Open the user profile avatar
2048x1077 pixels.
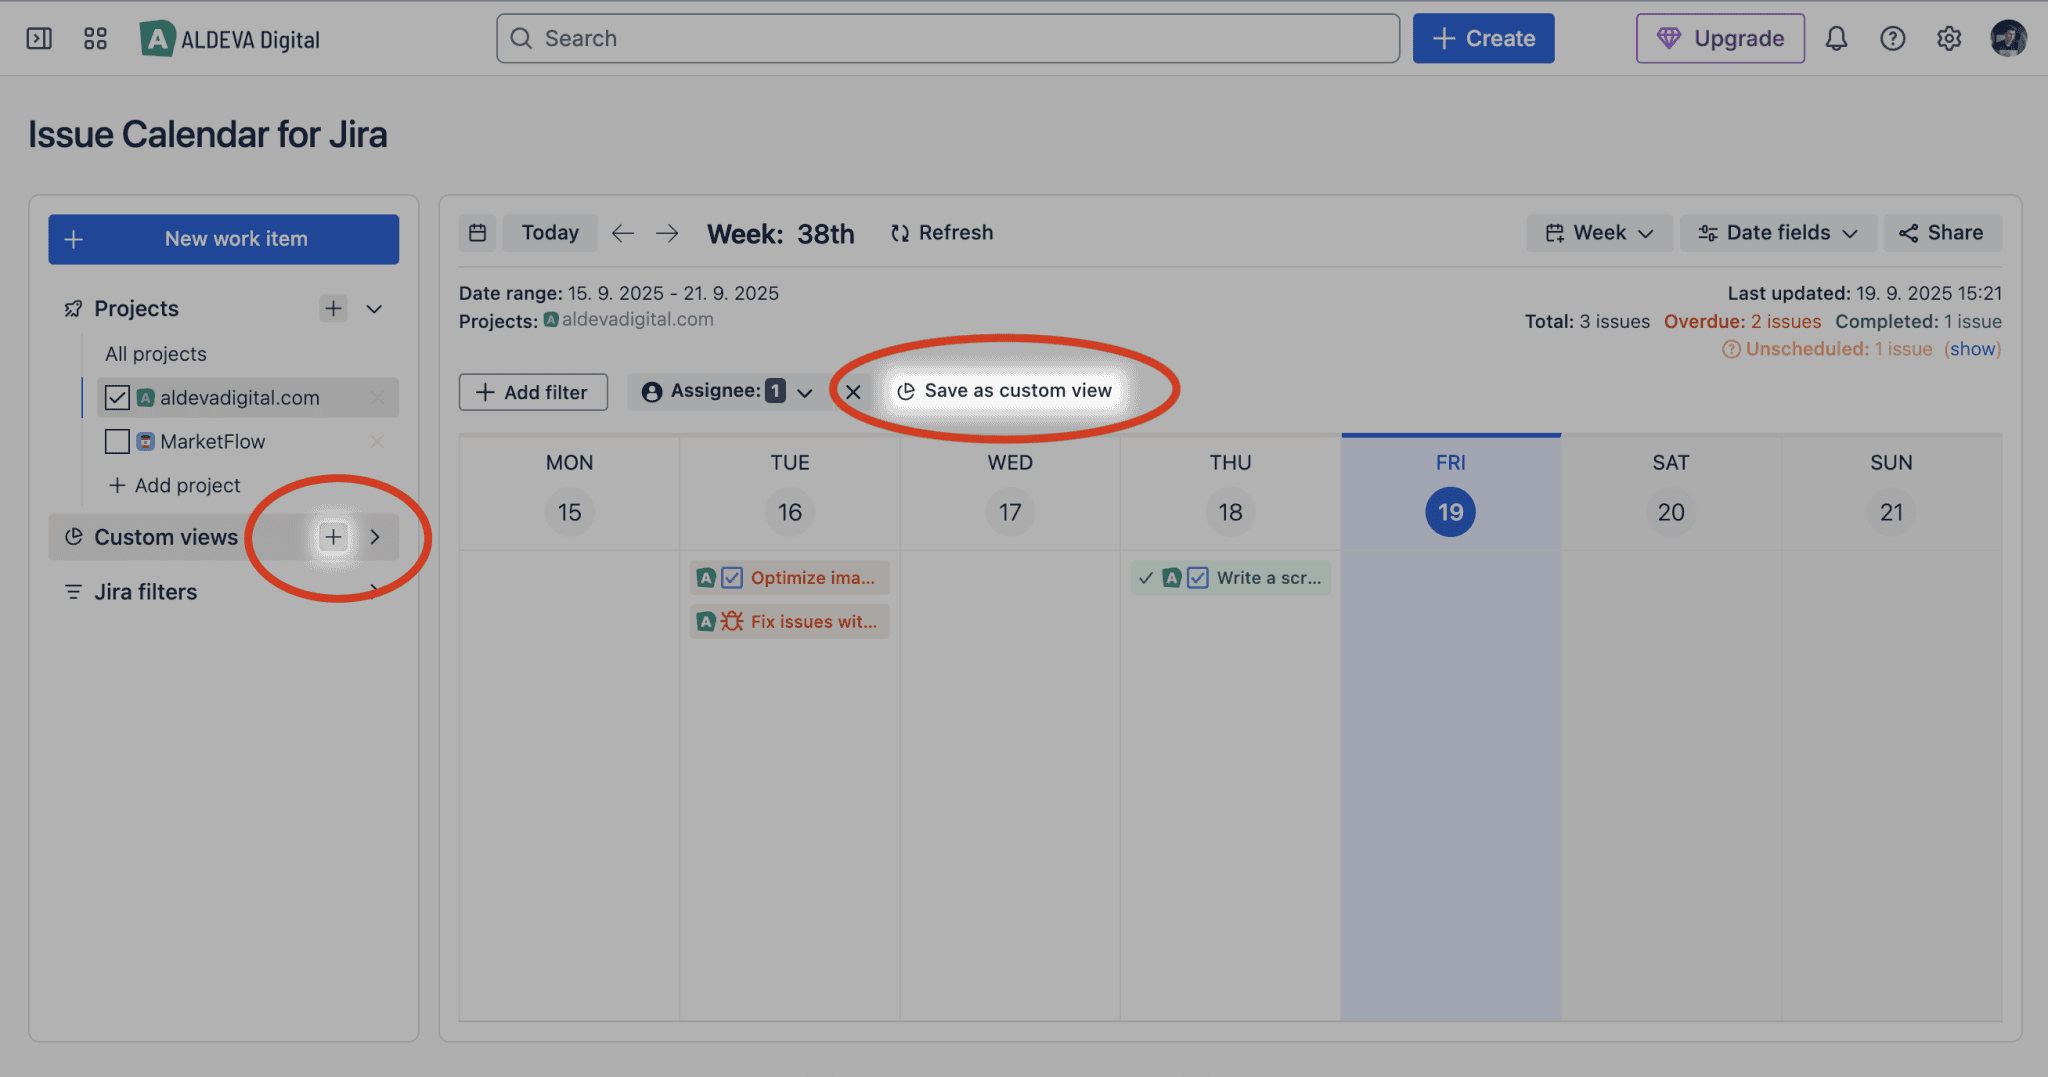2007,39
